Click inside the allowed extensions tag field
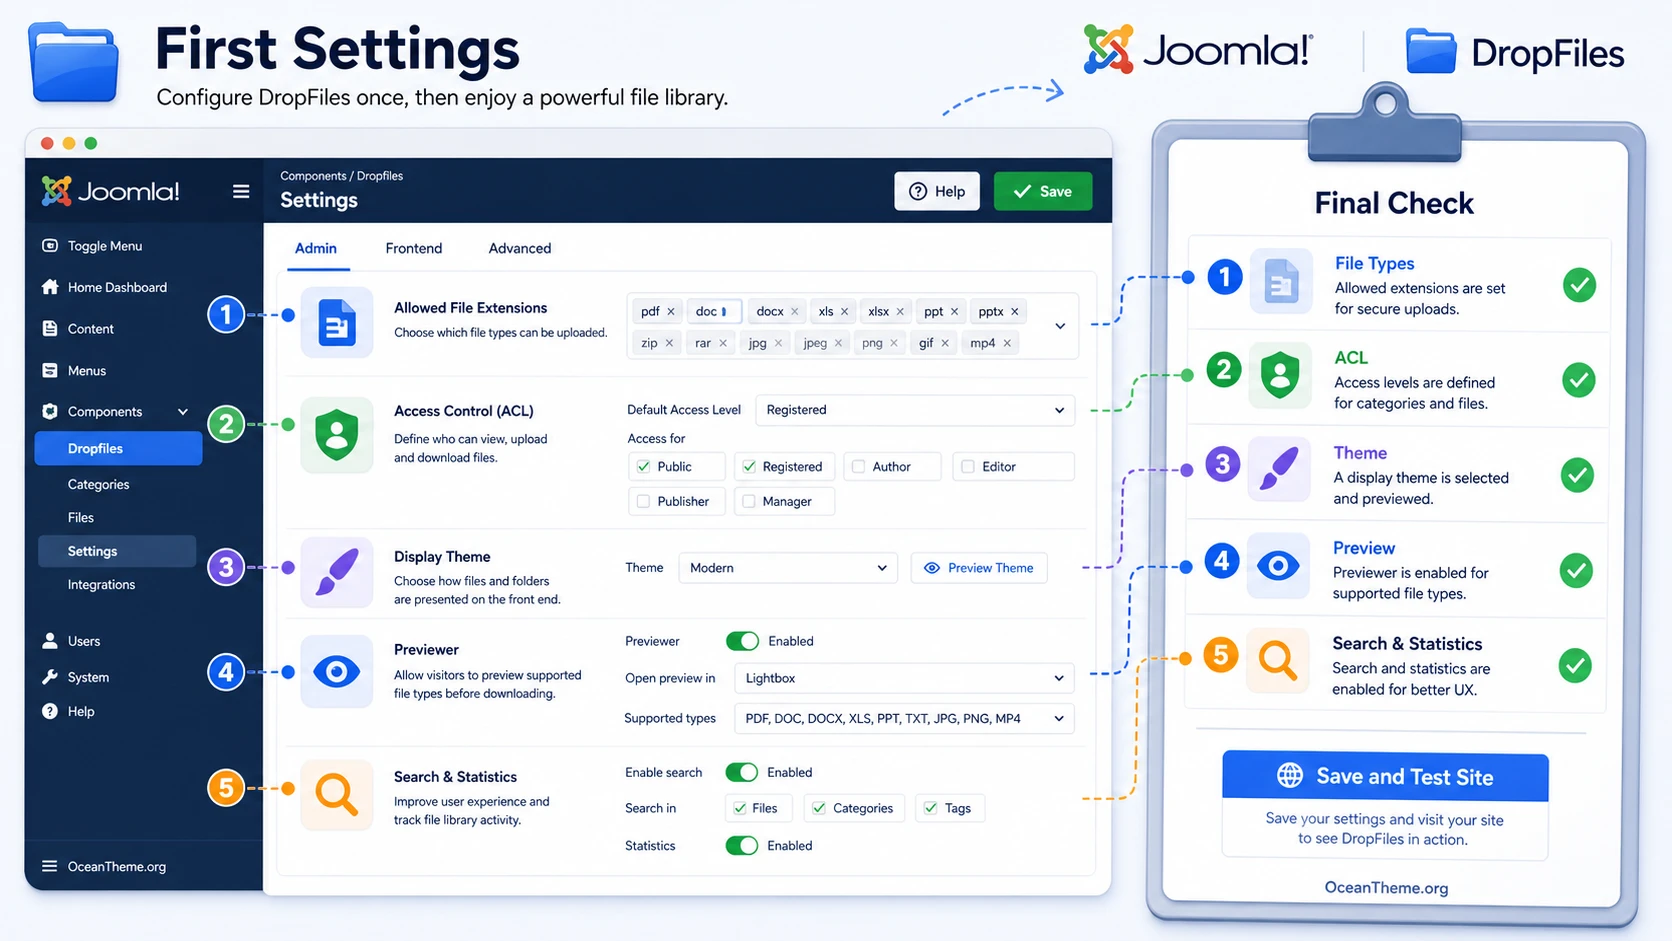Viewport: 1672px width, 941px height. (852, 326)
